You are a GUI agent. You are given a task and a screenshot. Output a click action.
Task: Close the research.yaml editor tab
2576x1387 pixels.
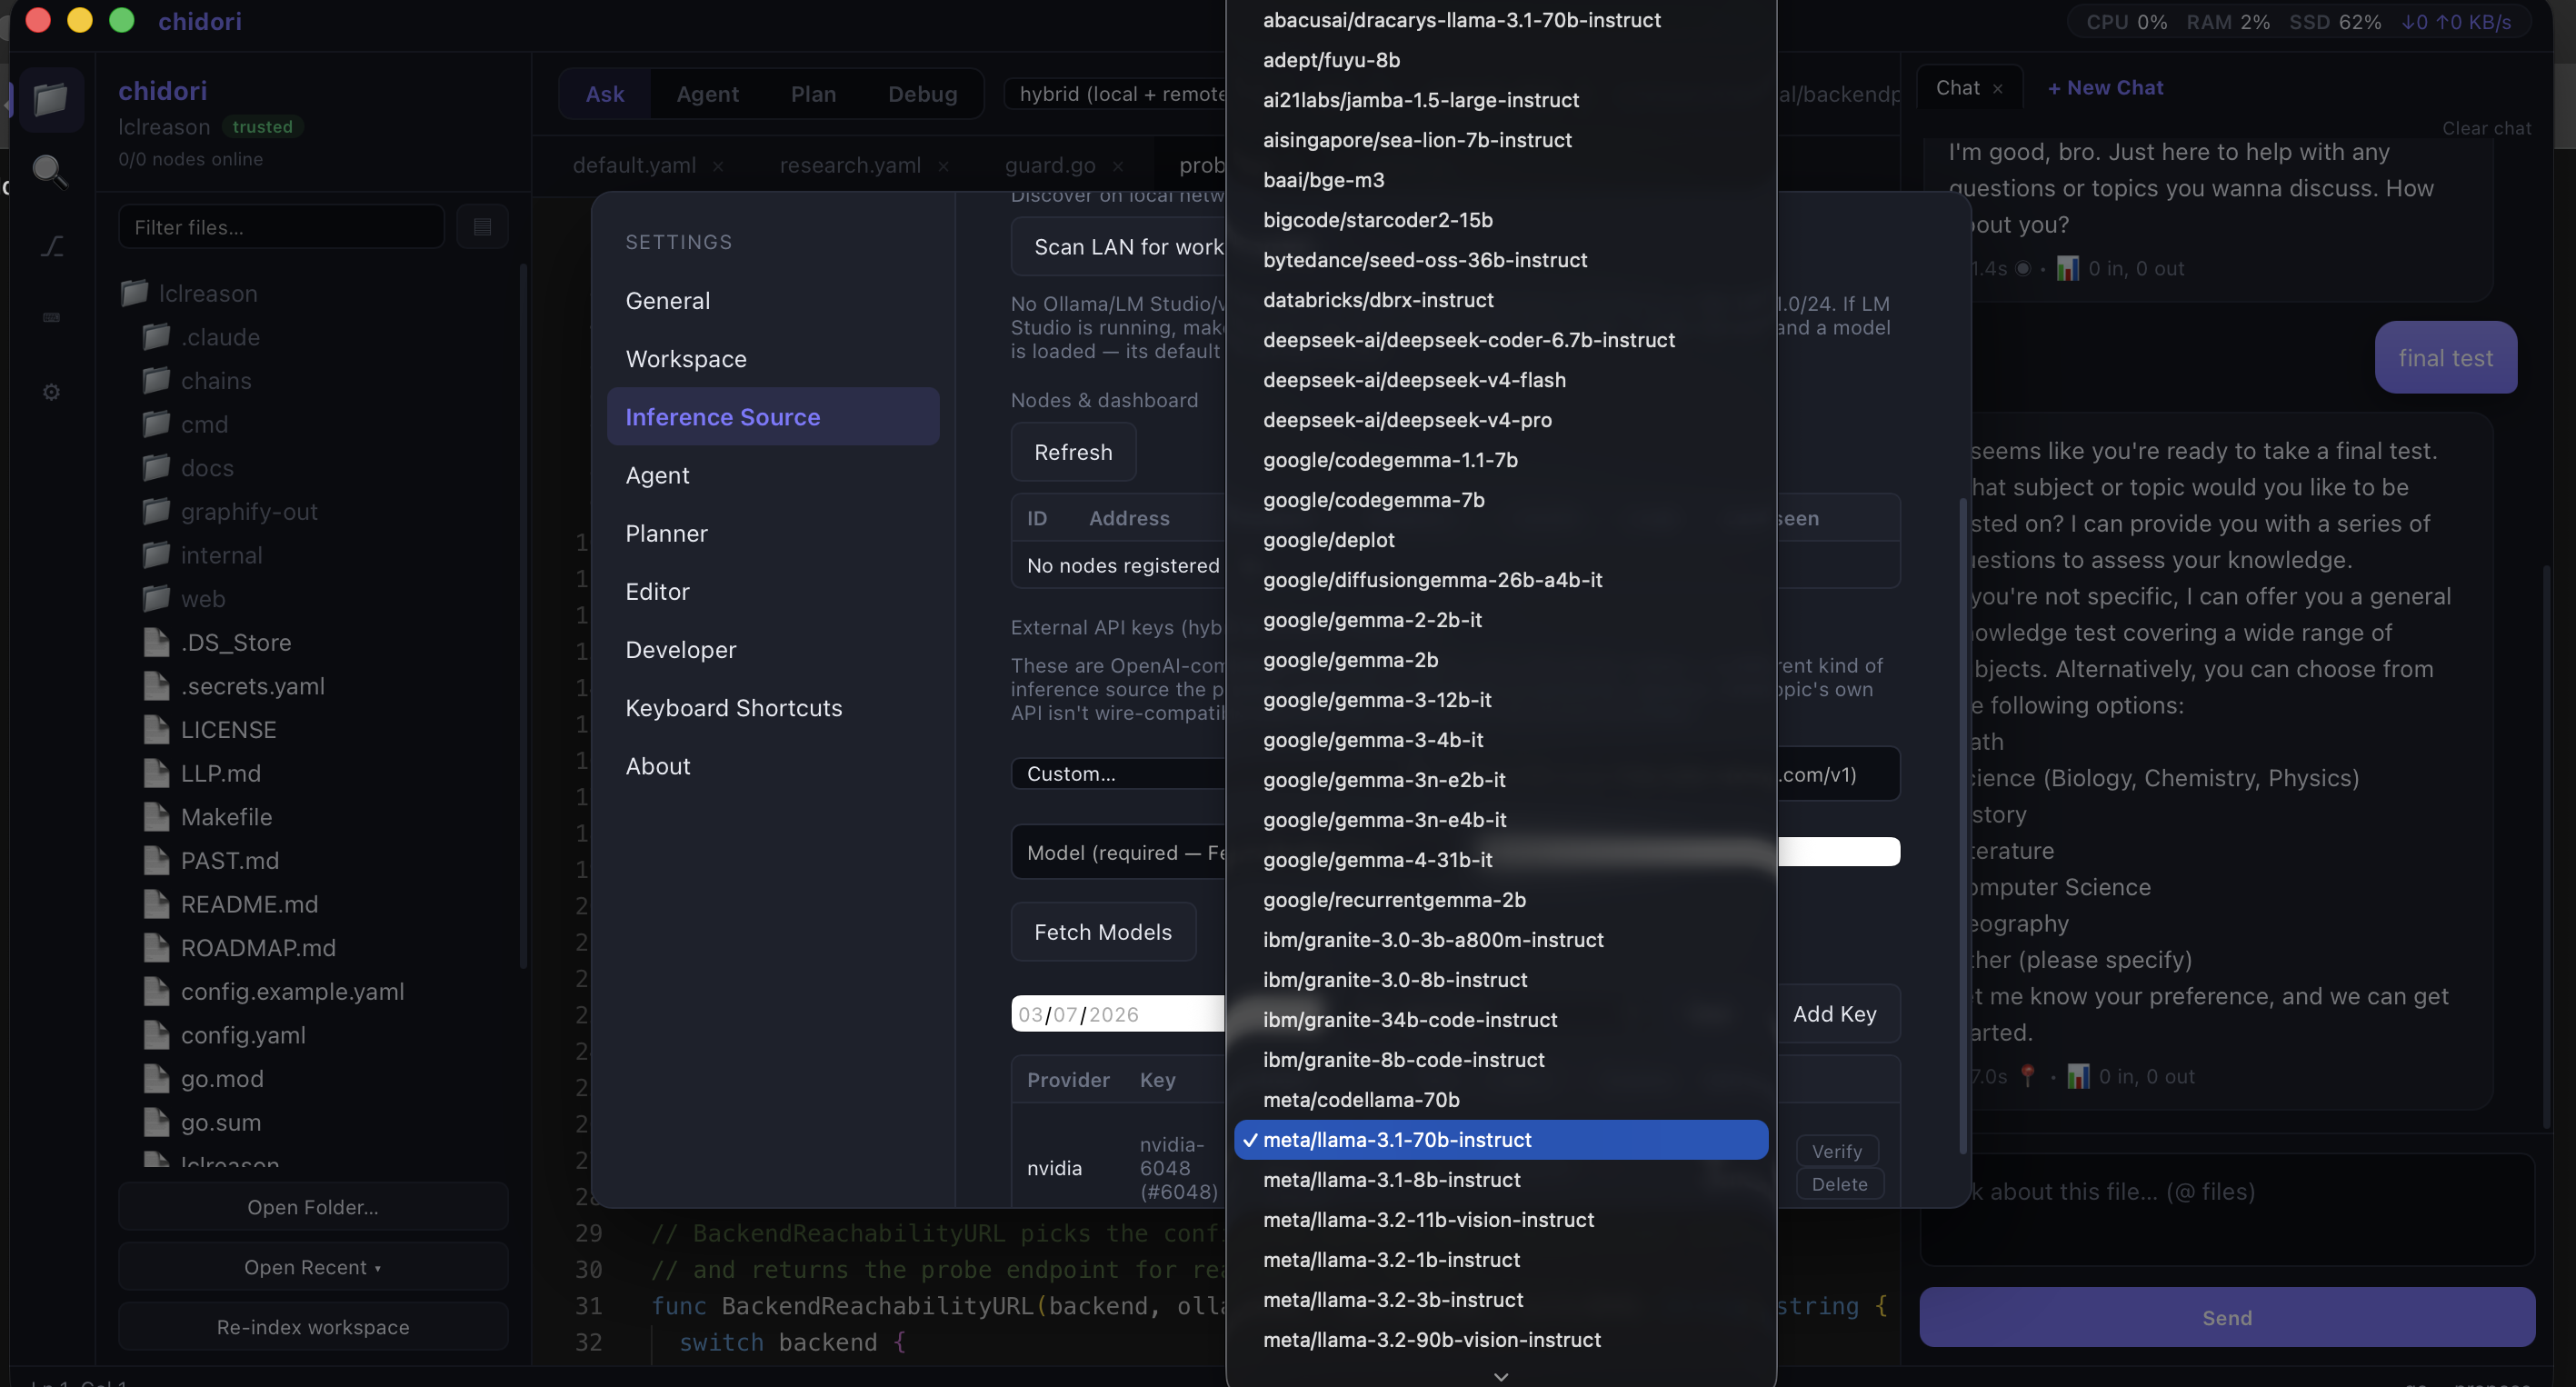coord(943,166)
